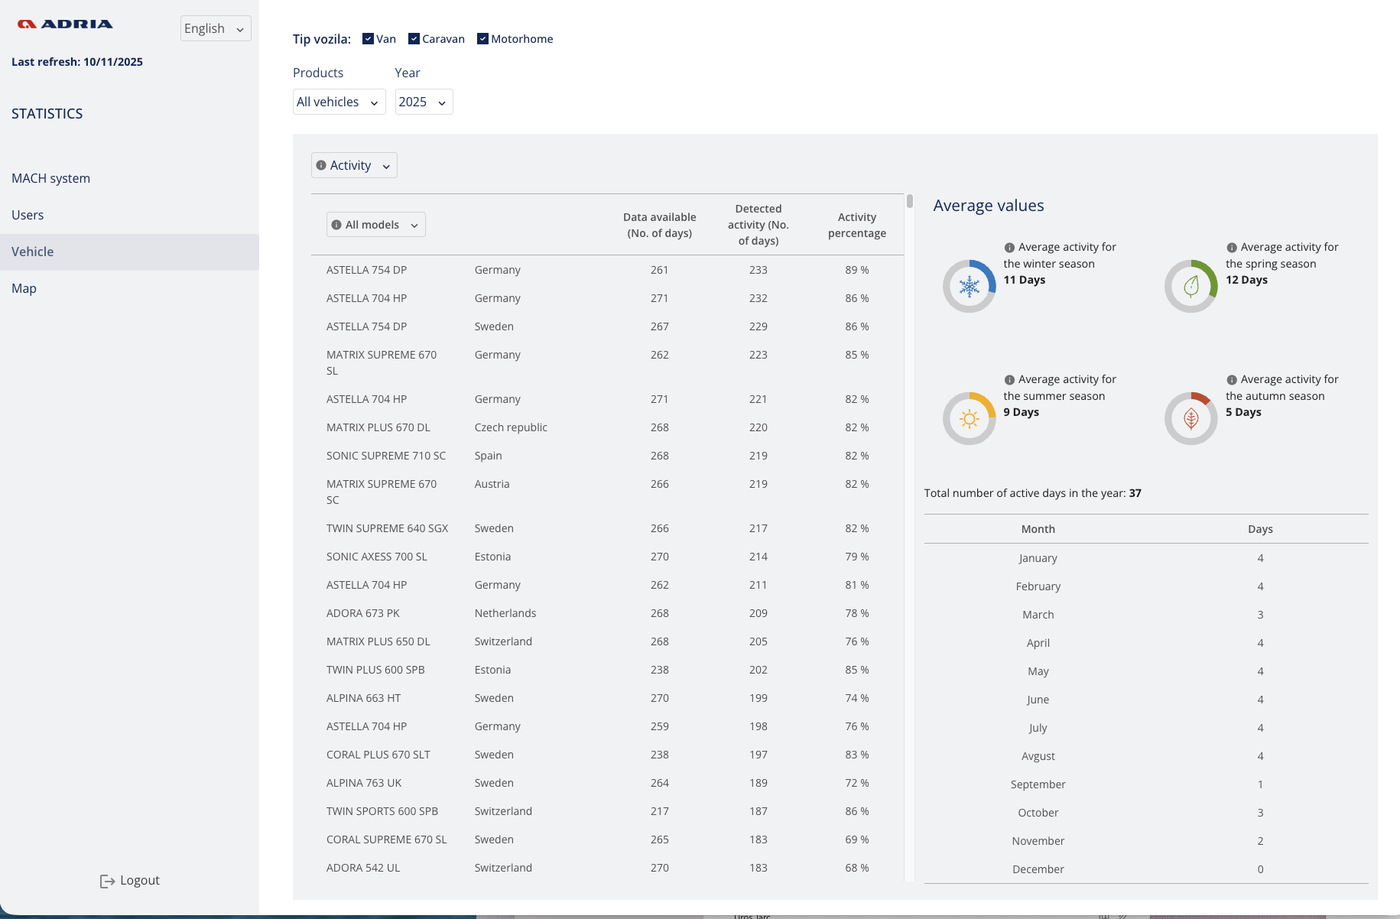Click Data available column header

[659, 225]
